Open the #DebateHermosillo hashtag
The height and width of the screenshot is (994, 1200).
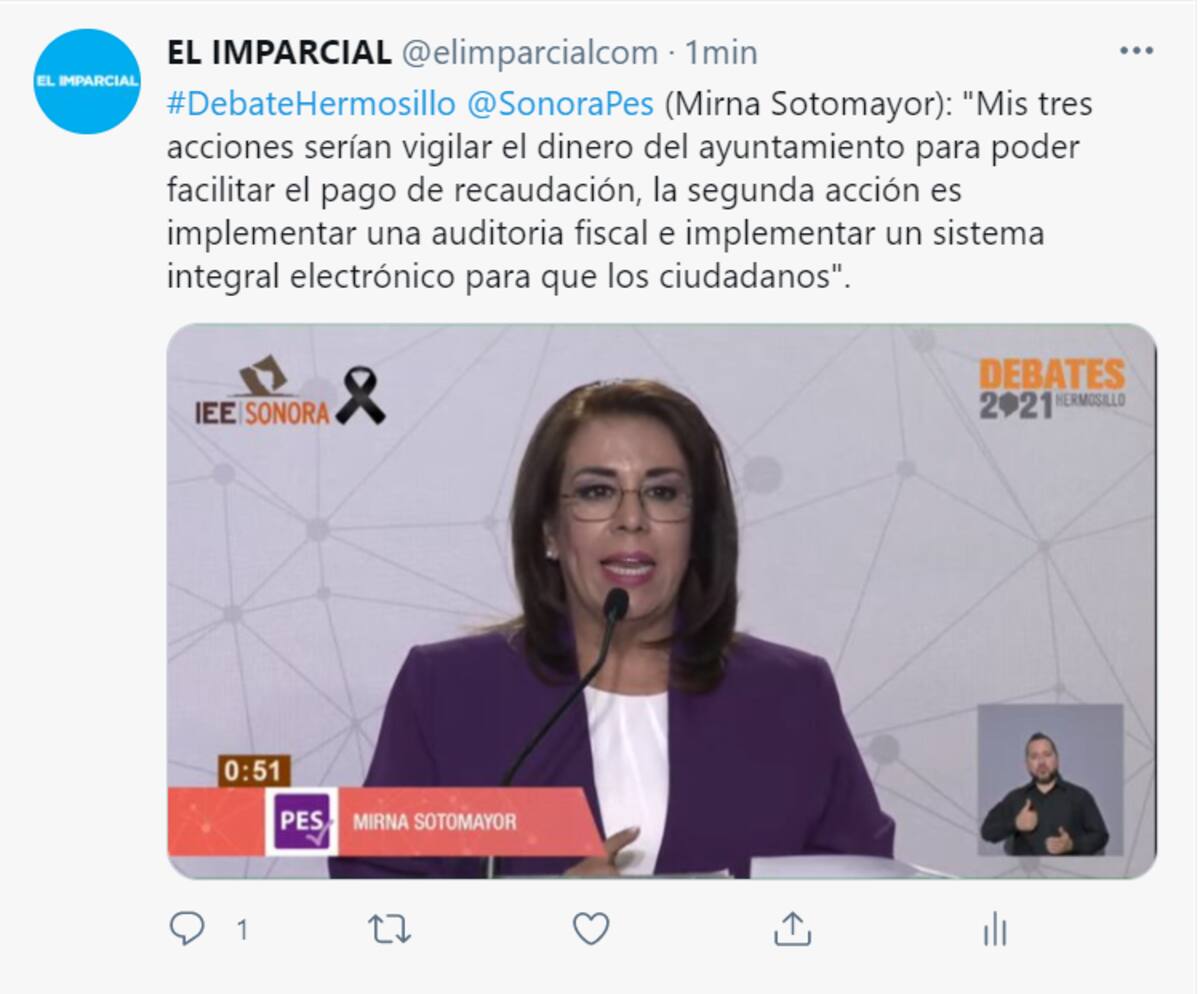pos(312,103)
